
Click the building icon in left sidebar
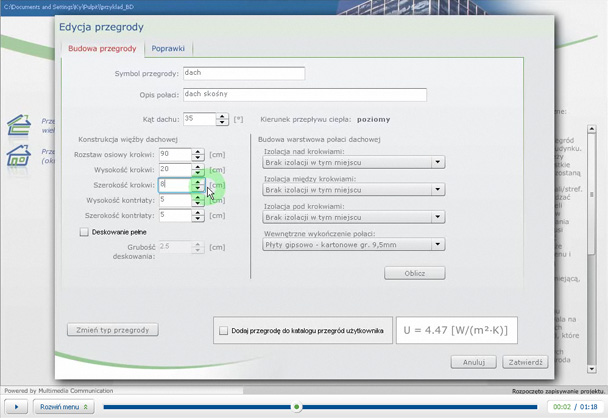[18, 124]
